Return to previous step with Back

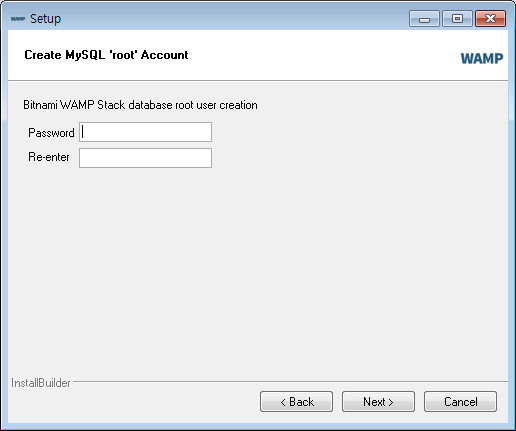[296, 402]
